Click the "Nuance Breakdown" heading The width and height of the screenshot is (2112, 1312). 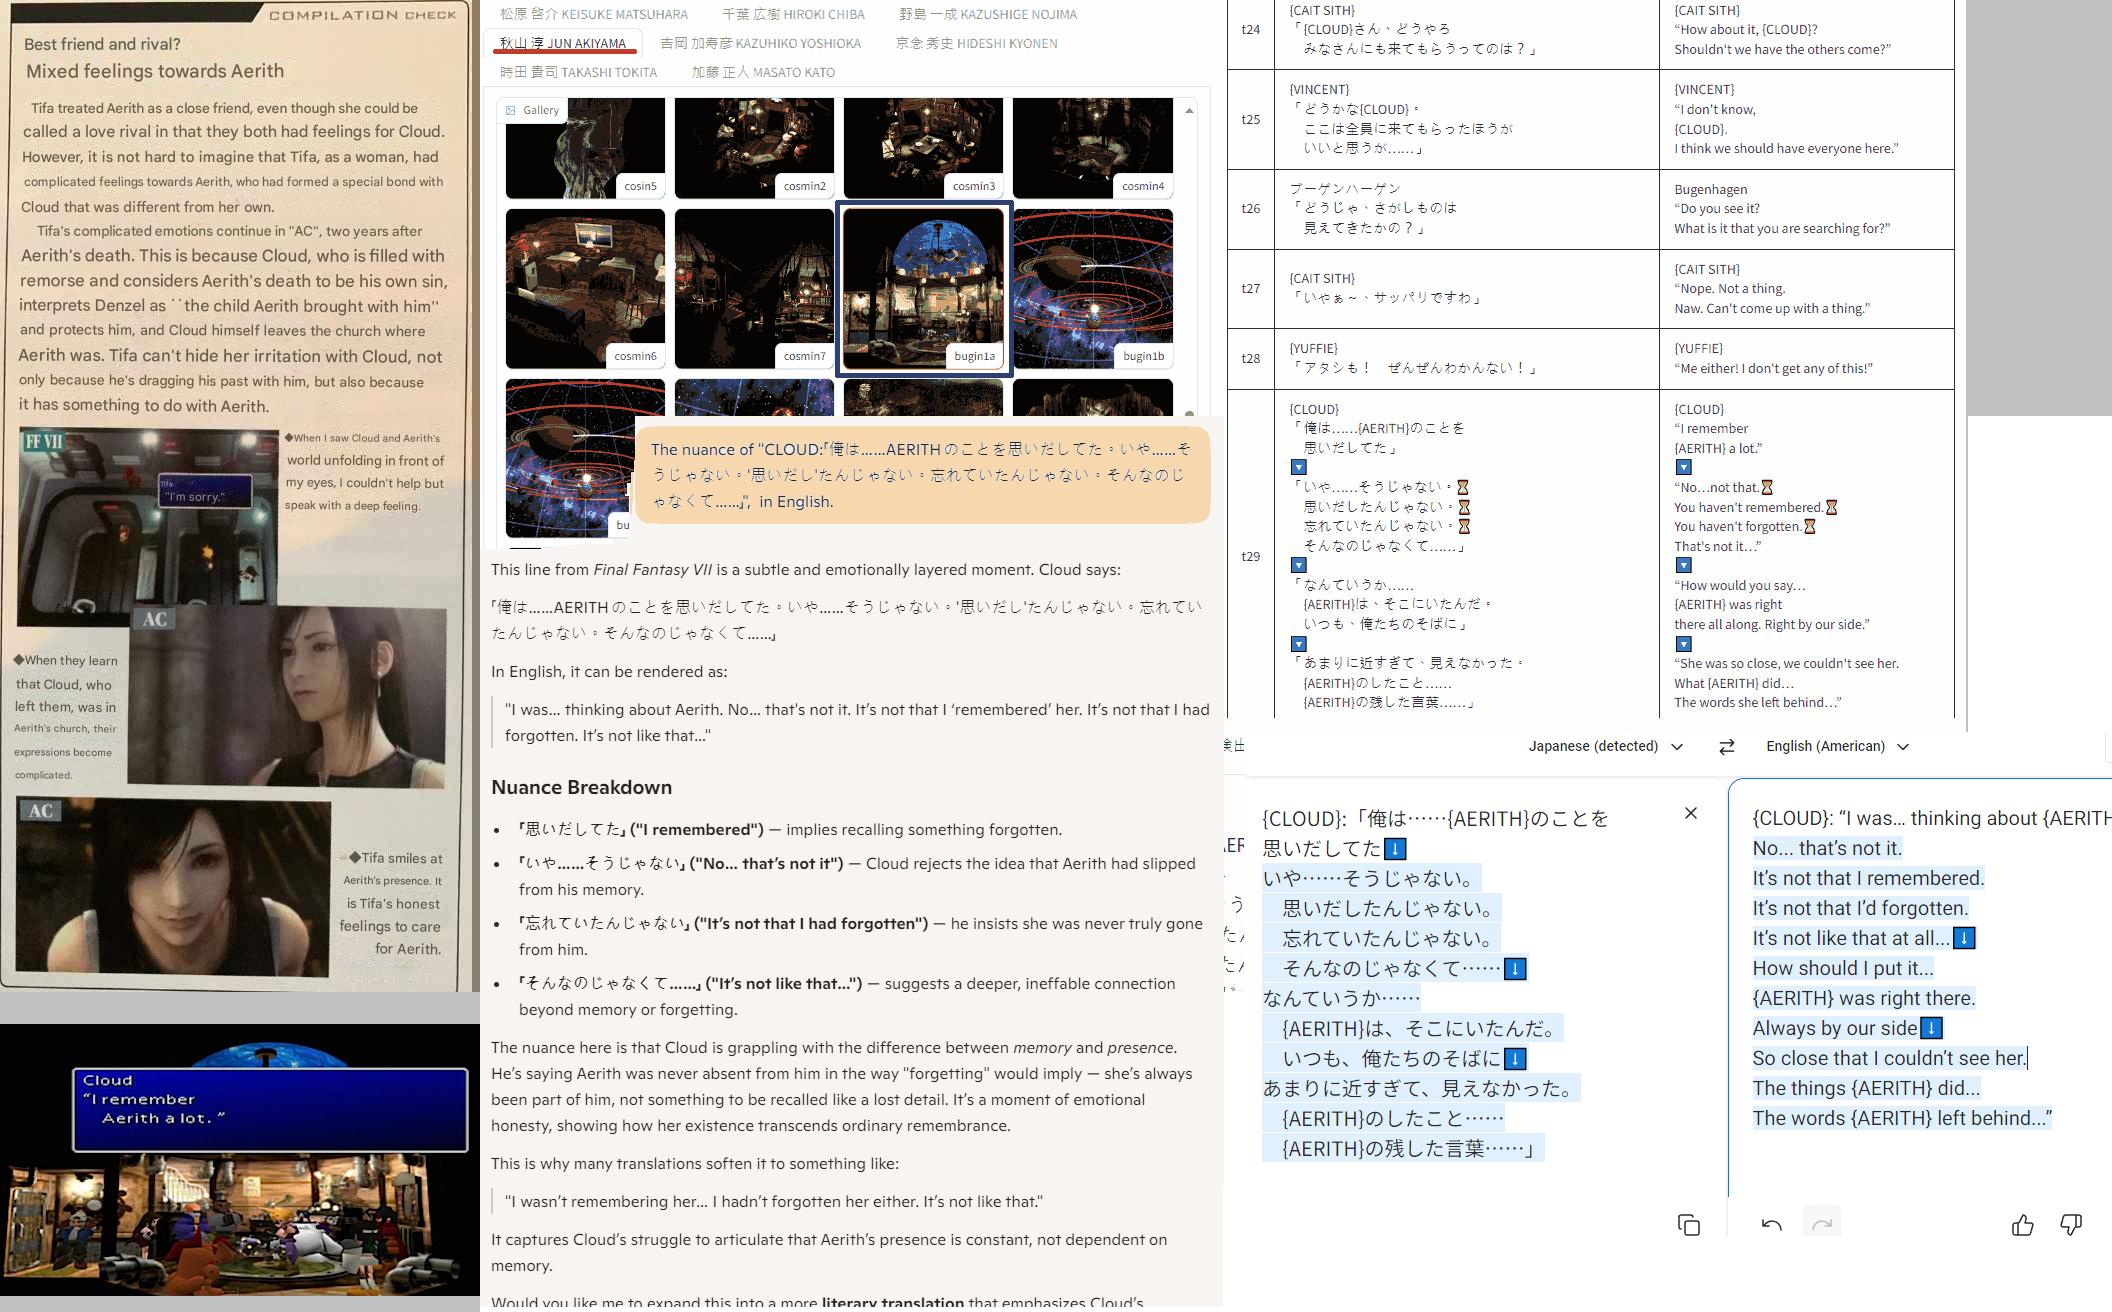(581, 787)
